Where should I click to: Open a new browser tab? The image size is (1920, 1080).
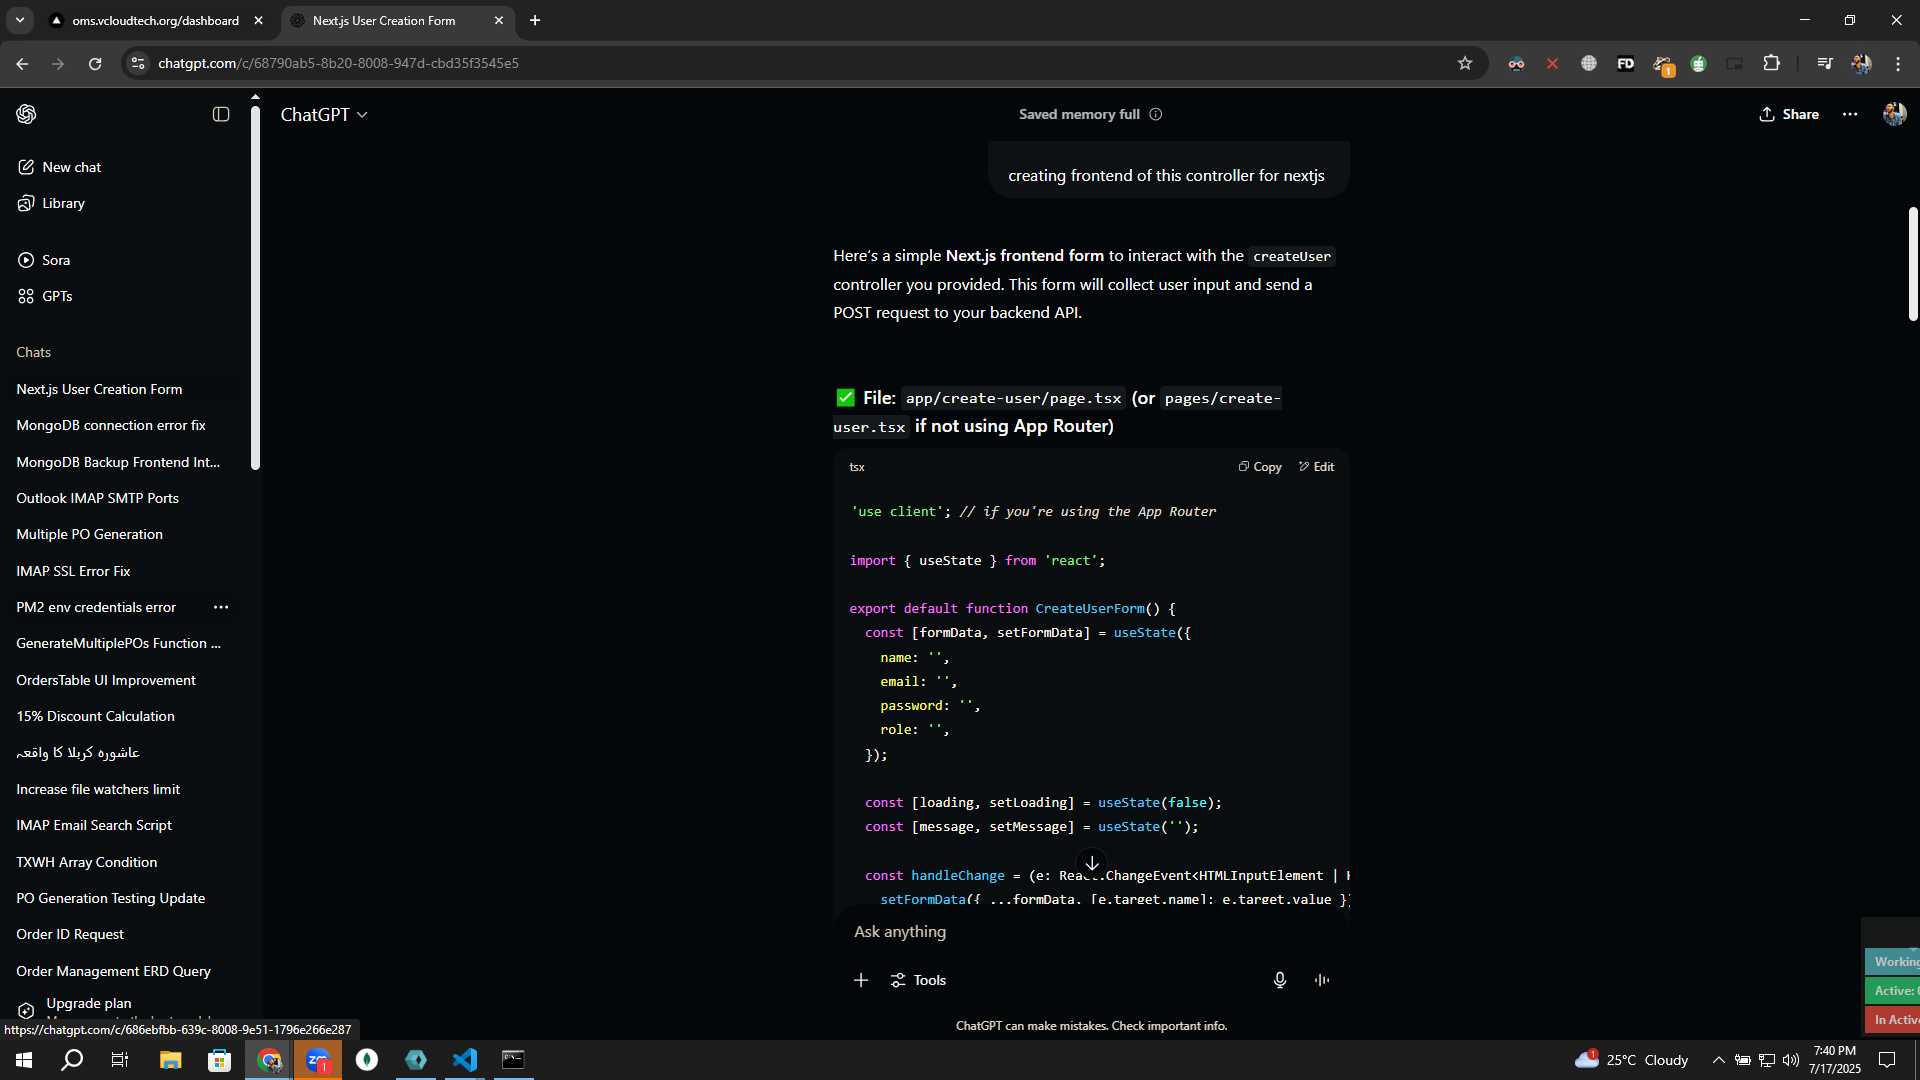(535, 20)
